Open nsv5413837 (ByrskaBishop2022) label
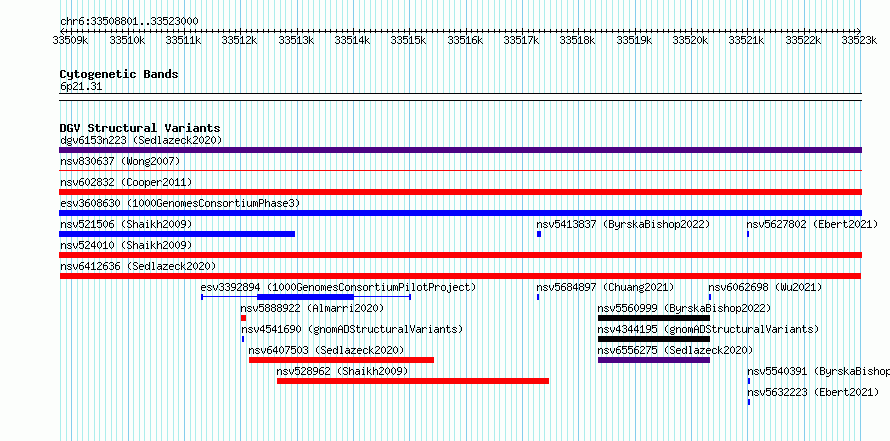The width and height of the screenshot is (890, 441). tap(623, 224)
